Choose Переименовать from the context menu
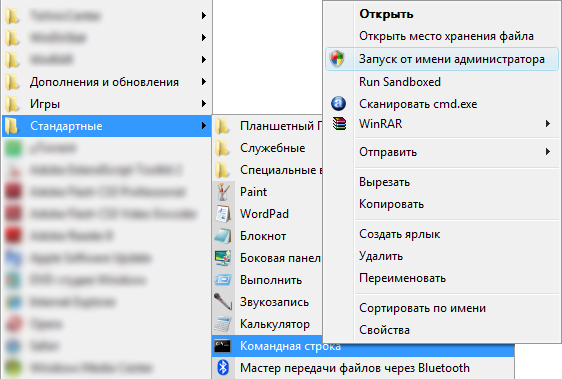 point(403,278)
